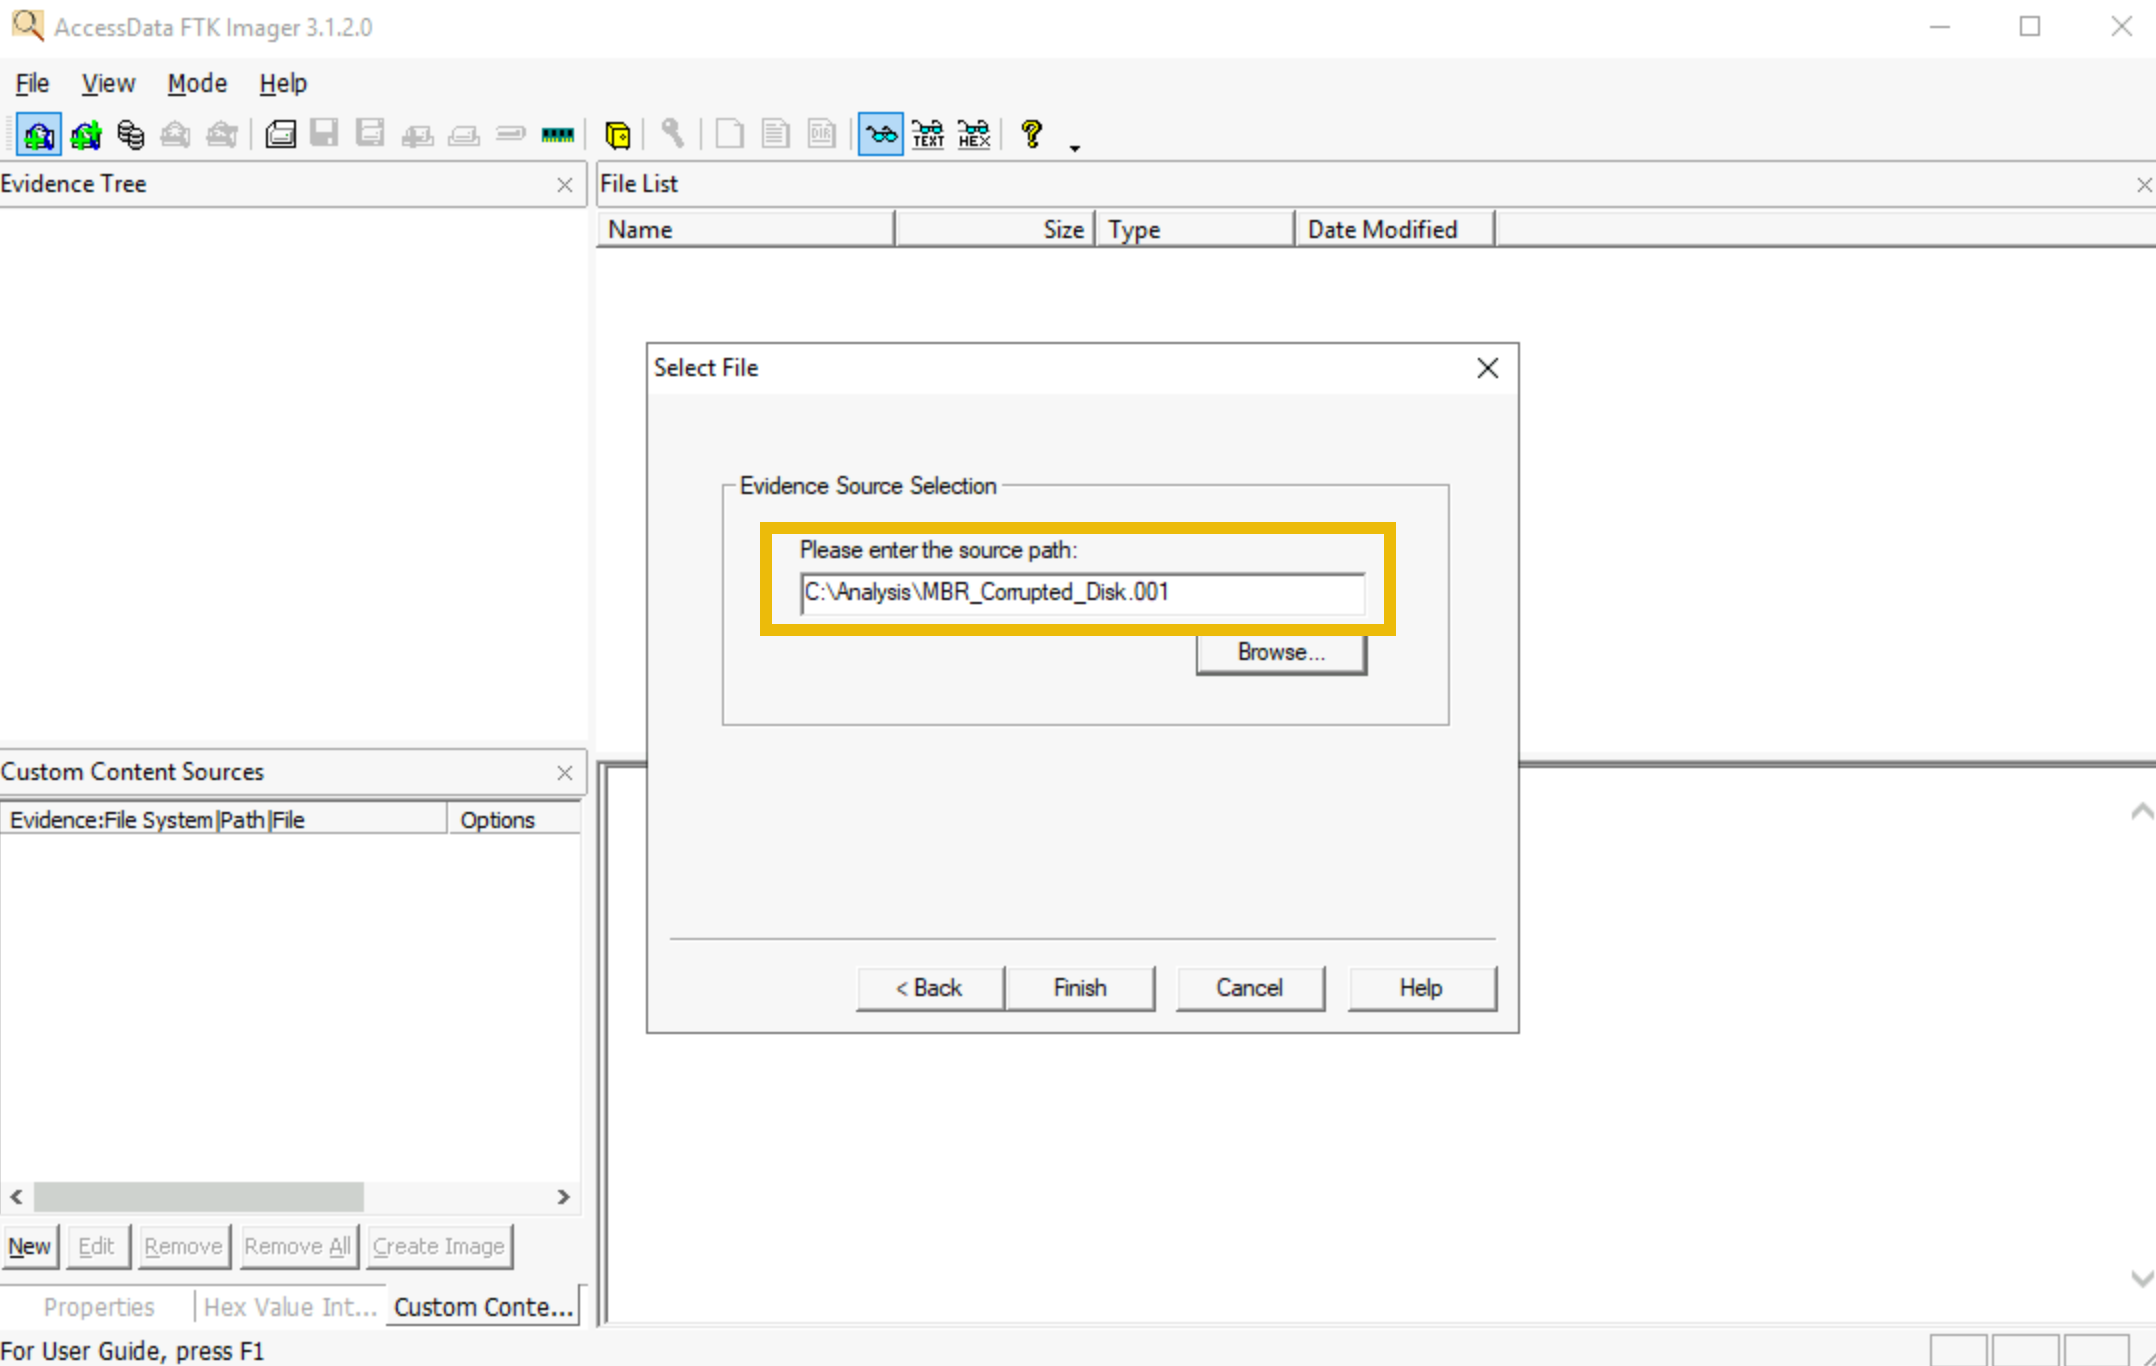Click the < Back button
This screenshot has height=1366, width=2156.
pyautogui.click(x=929, y=988)
